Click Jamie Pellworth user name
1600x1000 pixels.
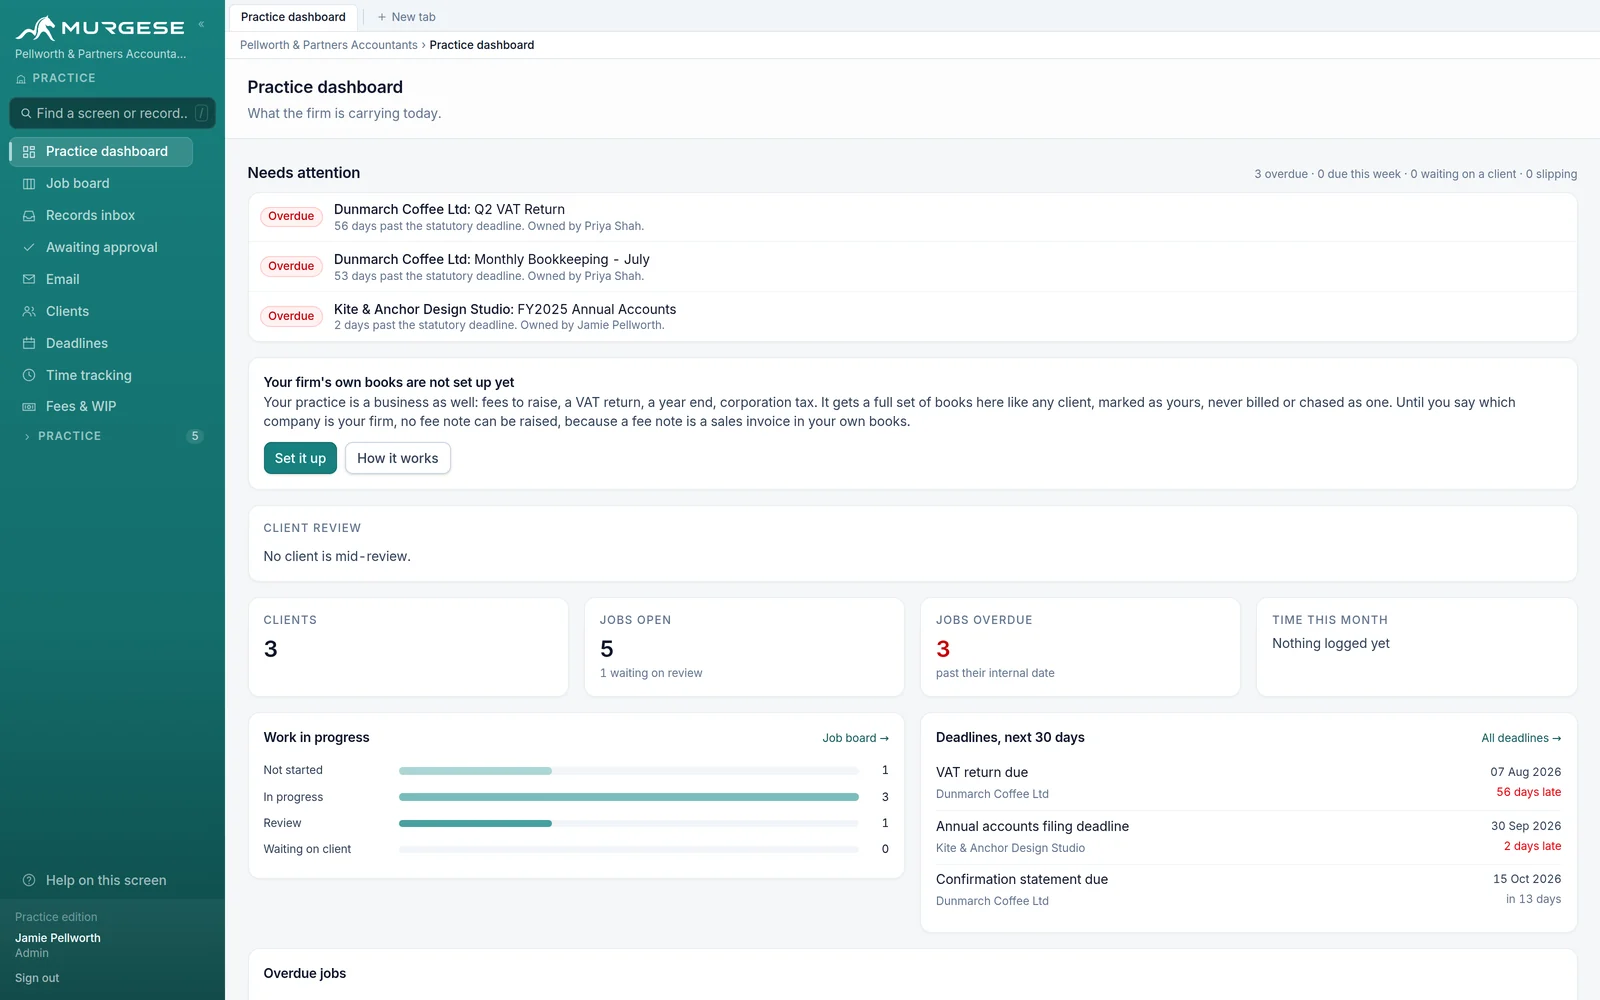[x=58, y=938]
